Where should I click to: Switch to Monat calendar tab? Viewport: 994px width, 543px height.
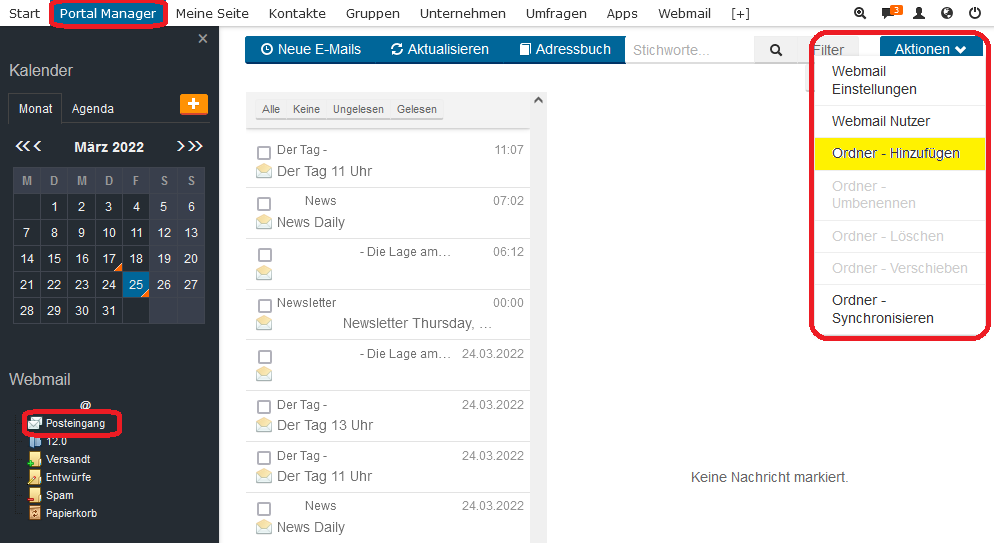tap(36, 108)
